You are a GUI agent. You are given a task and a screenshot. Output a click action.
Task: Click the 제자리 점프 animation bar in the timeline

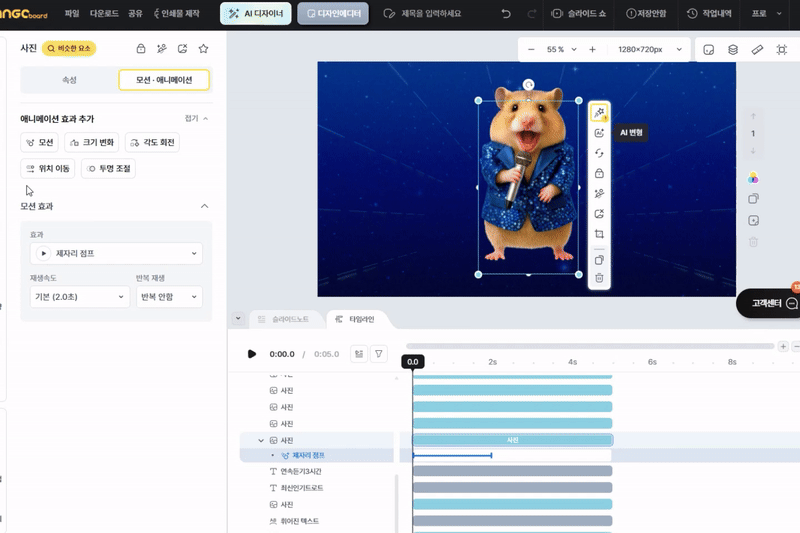point(452,456)
